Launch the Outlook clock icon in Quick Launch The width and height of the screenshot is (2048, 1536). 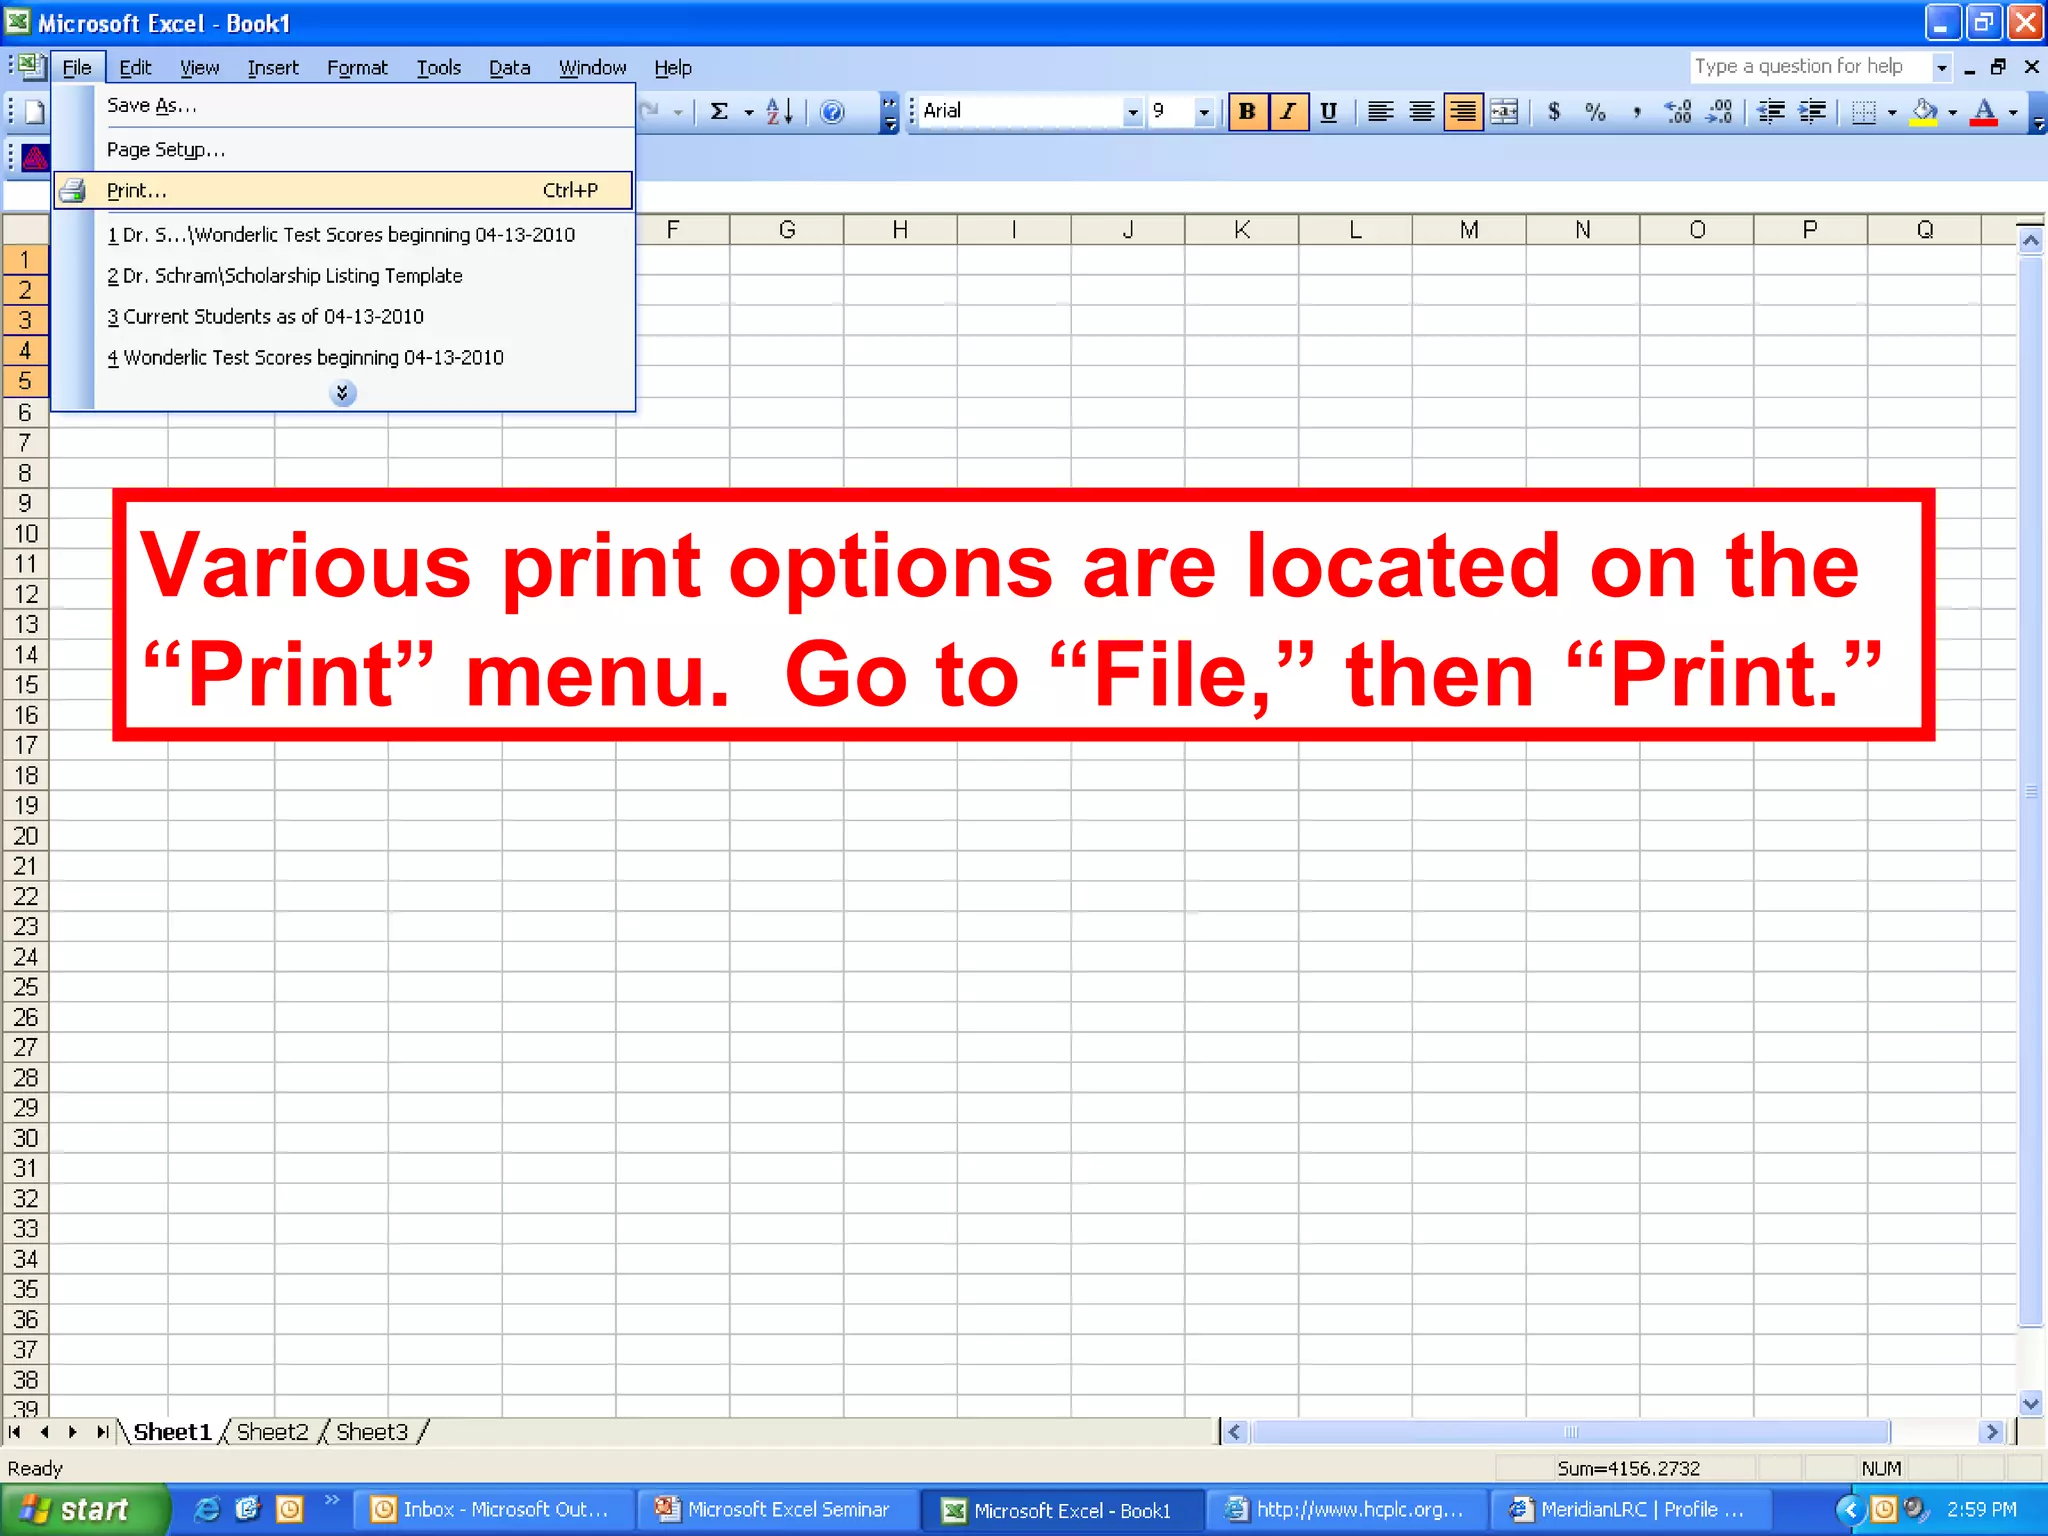coord(289,1509)
